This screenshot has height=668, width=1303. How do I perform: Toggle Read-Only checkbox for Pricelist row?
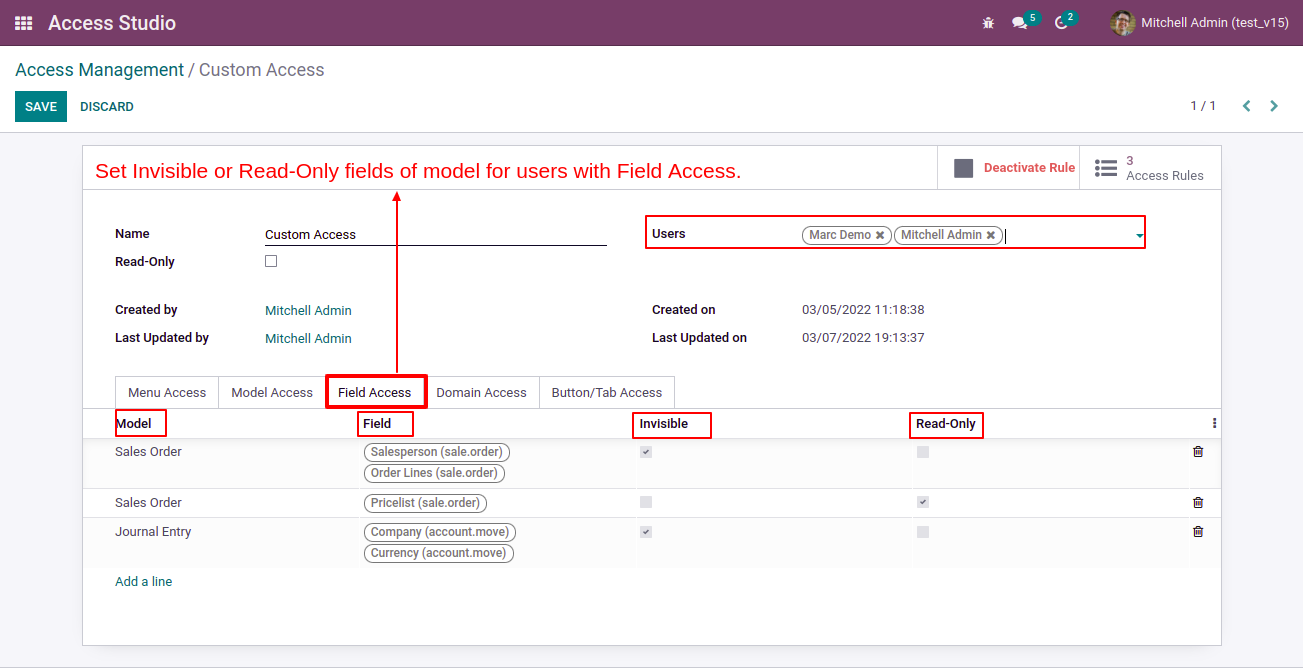[923, 502]
